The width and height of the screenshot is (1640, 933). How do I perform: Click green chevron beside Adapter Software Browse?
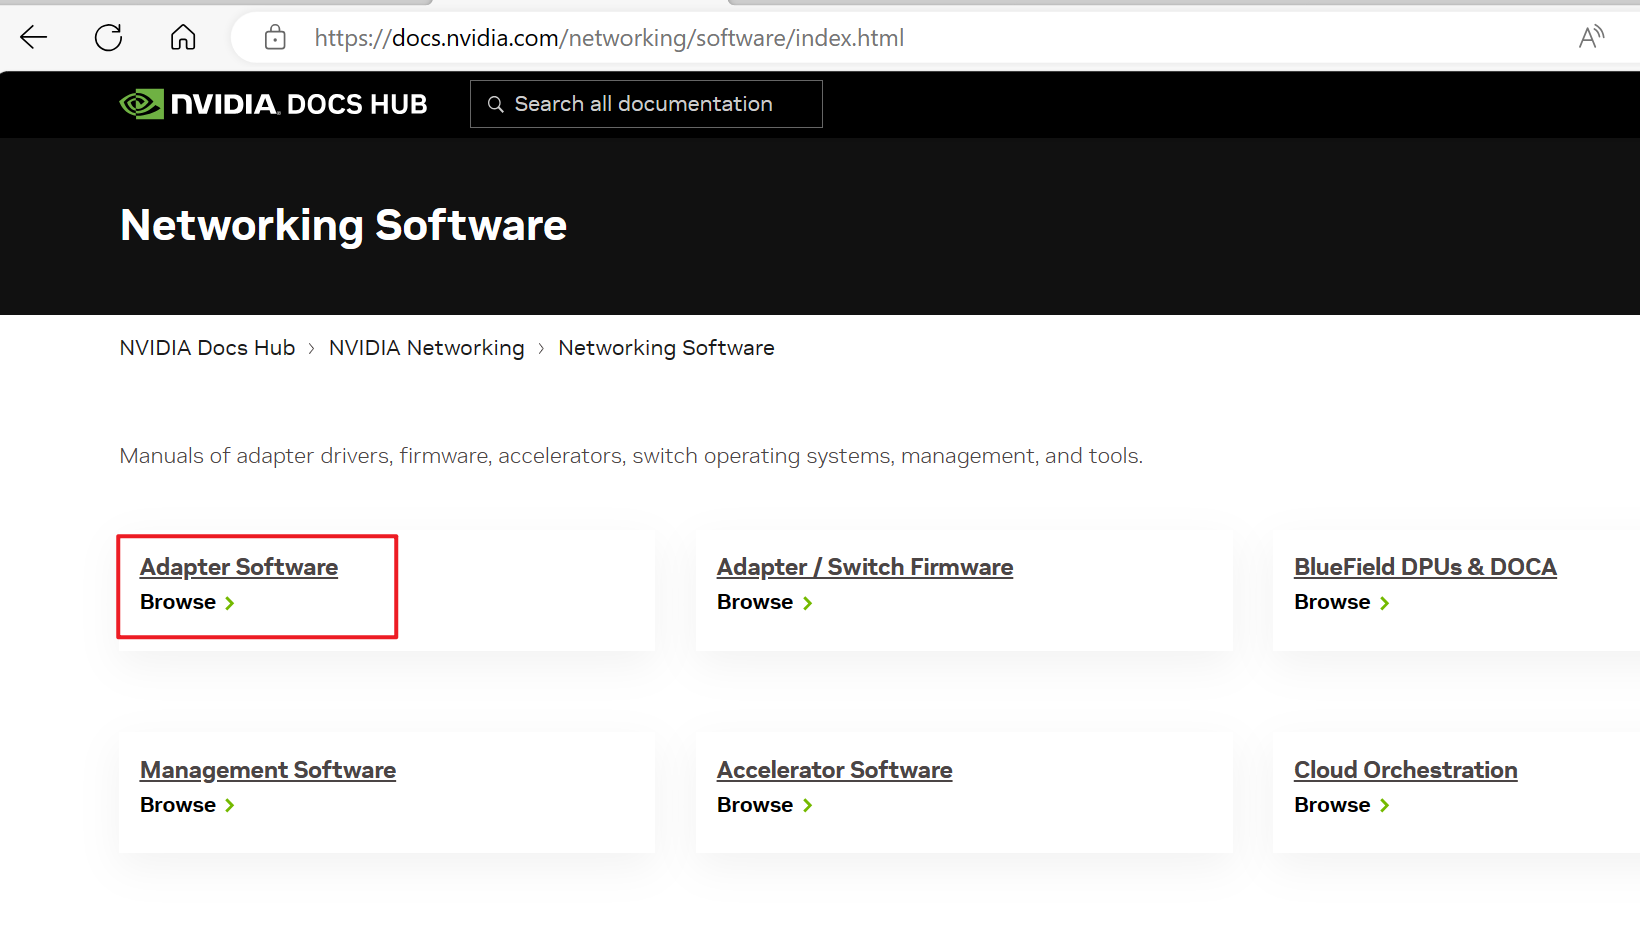230,603
